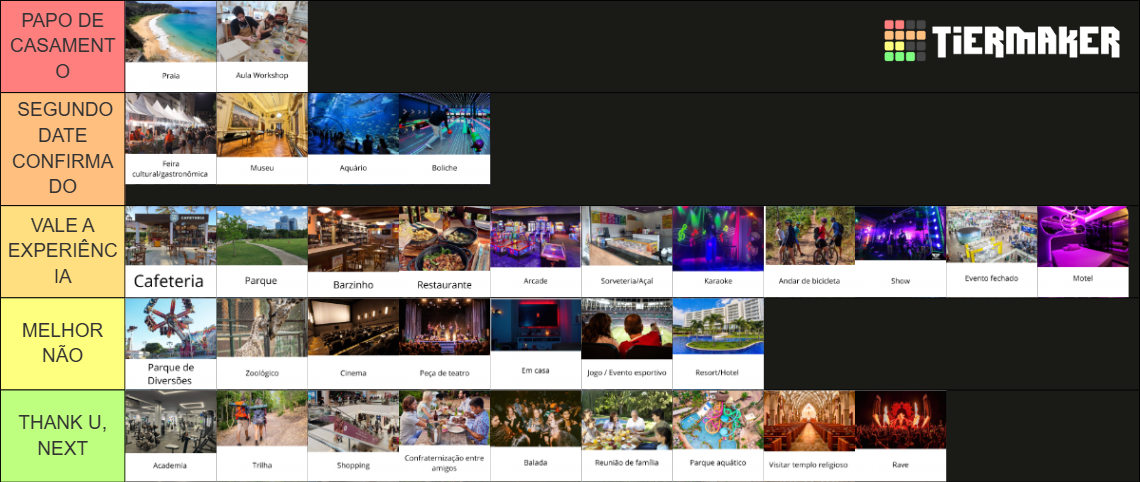Click the TierMaker logo
The image size is (1140, 482).
coord(1002,41)
